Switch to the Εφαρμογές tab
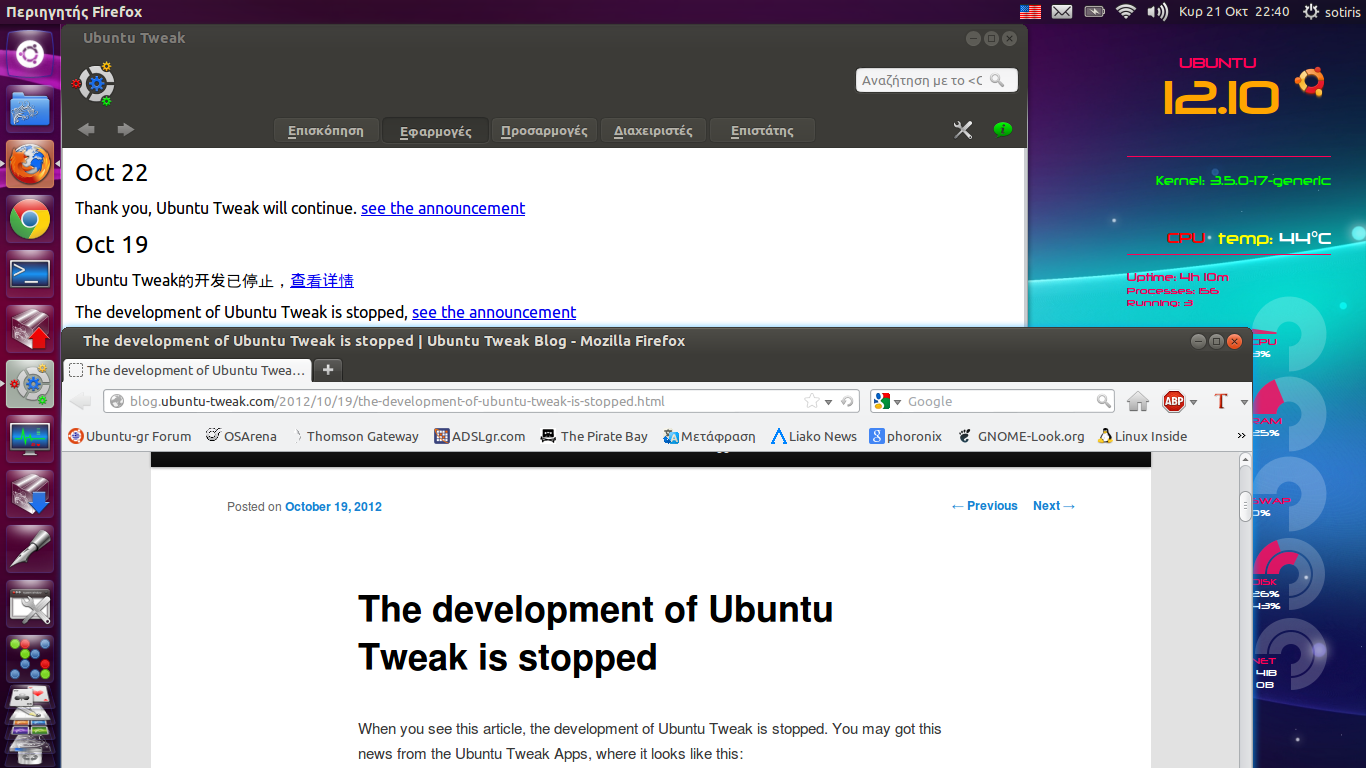The width and height of the screenshot is (1366, 768). (x=435, y=131)
